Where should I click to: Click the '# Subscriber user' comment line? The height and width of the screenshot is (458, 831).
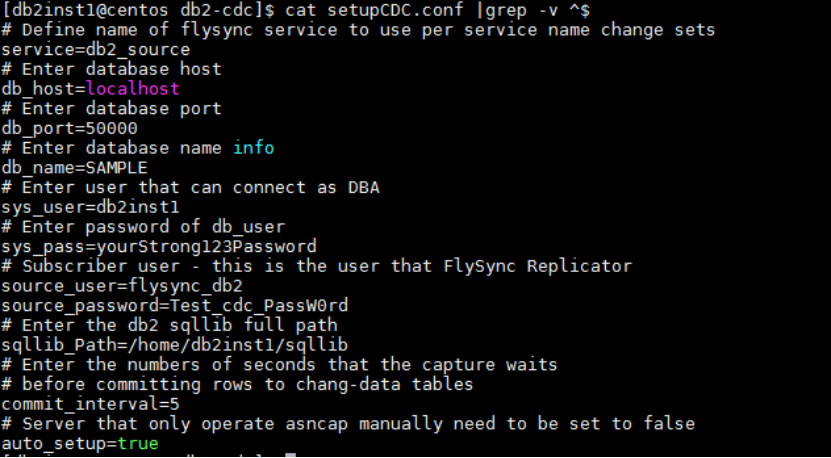(x=316, y=266)
